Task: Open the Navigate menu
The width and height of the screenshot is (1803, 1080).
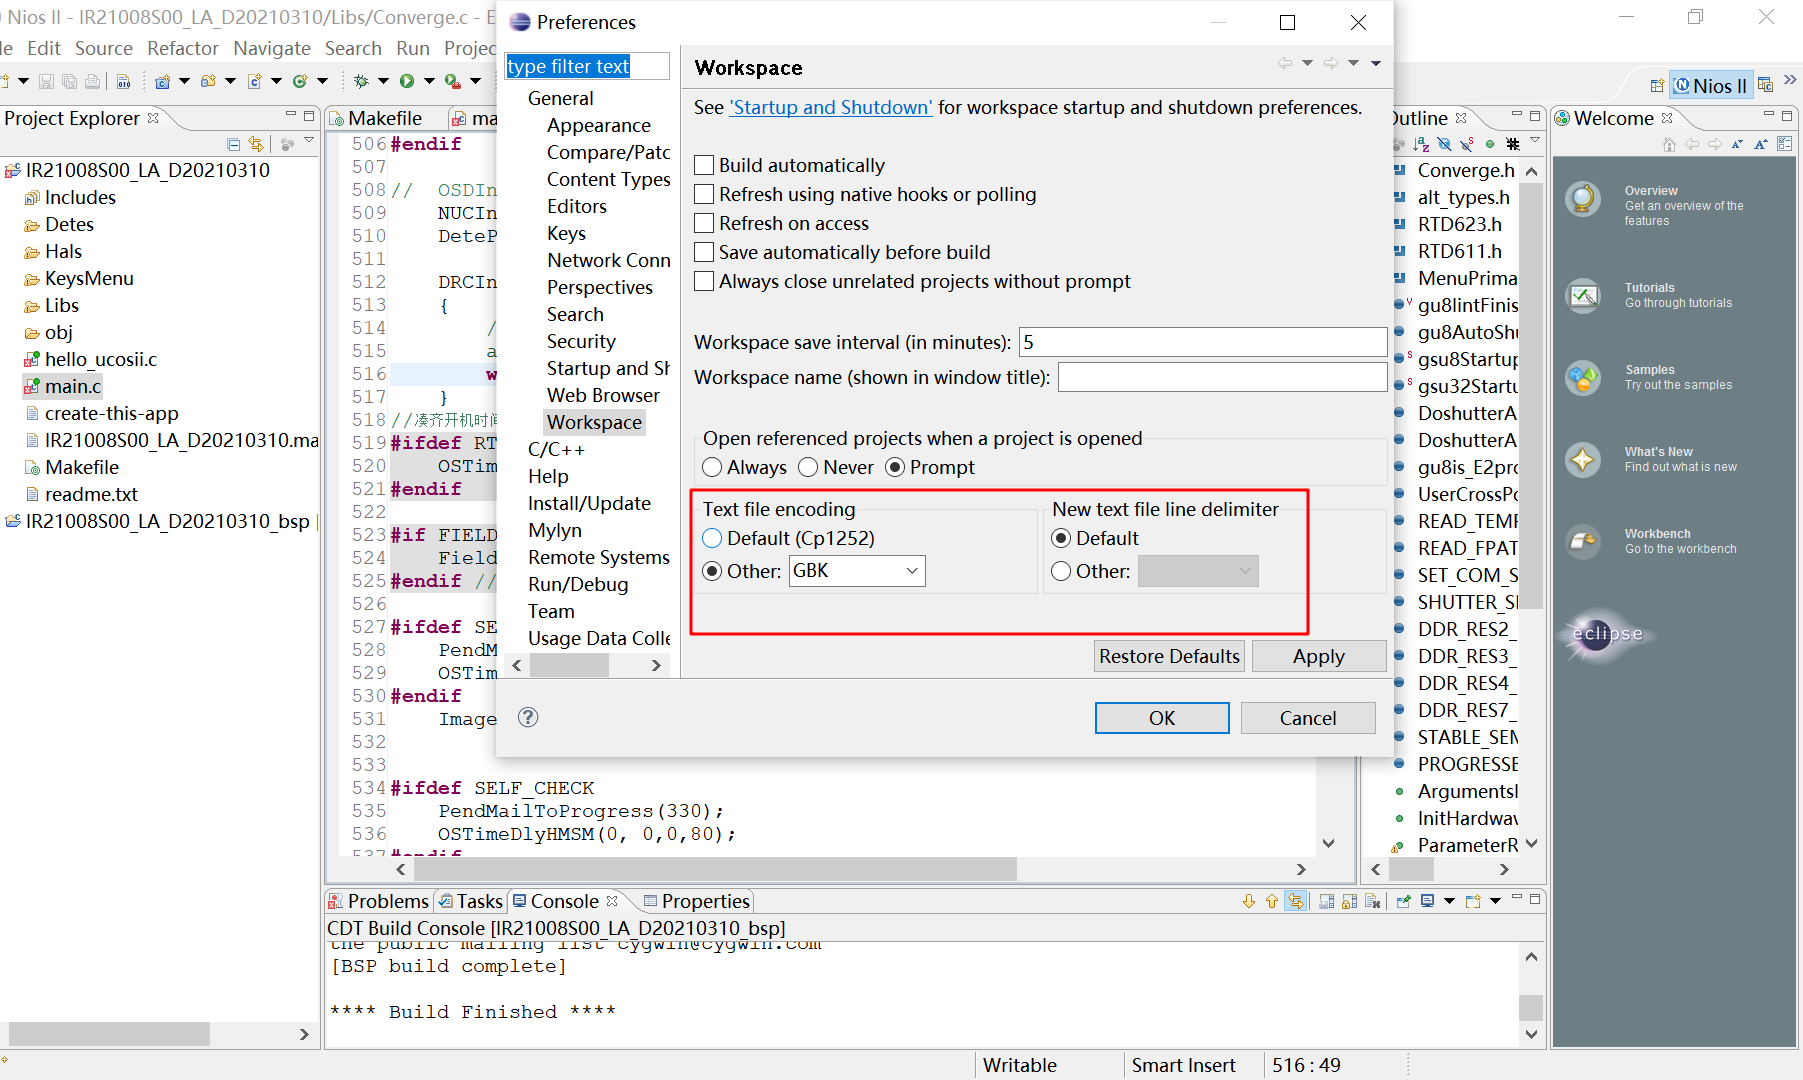Action: [x=272, y=48]
